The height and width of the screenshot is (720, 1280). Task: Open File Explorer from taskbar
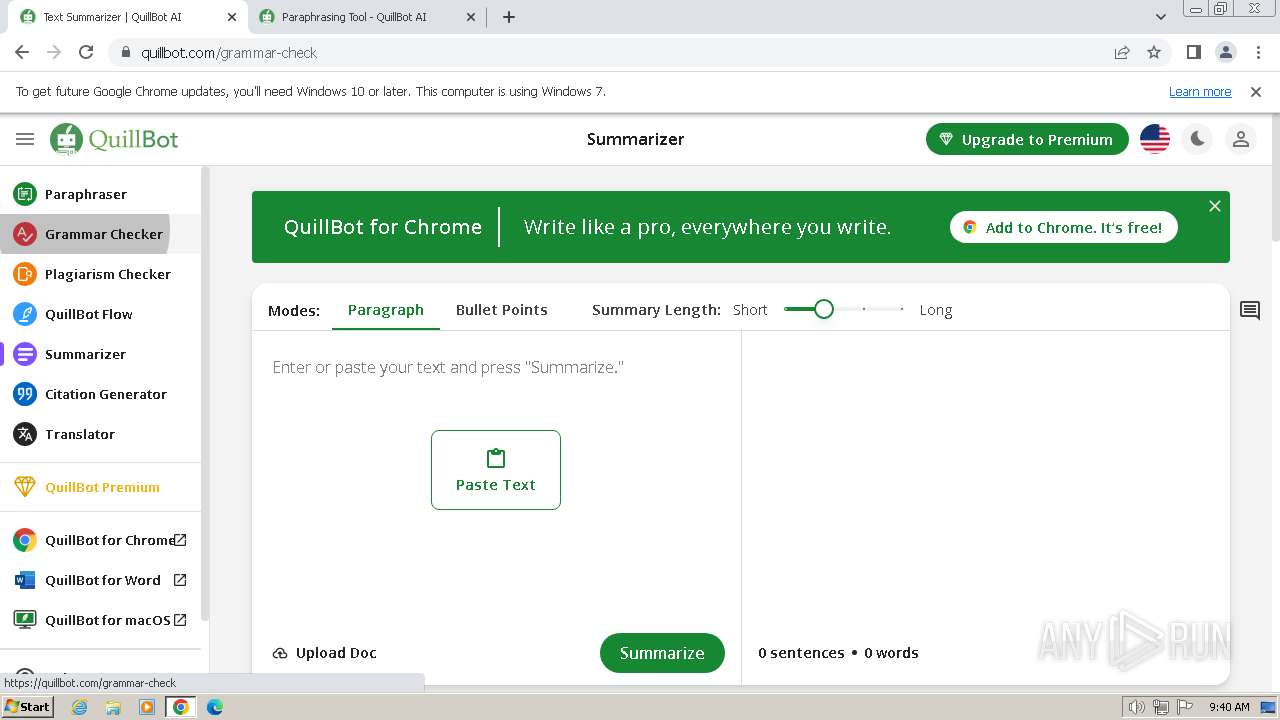click(113, 707)
